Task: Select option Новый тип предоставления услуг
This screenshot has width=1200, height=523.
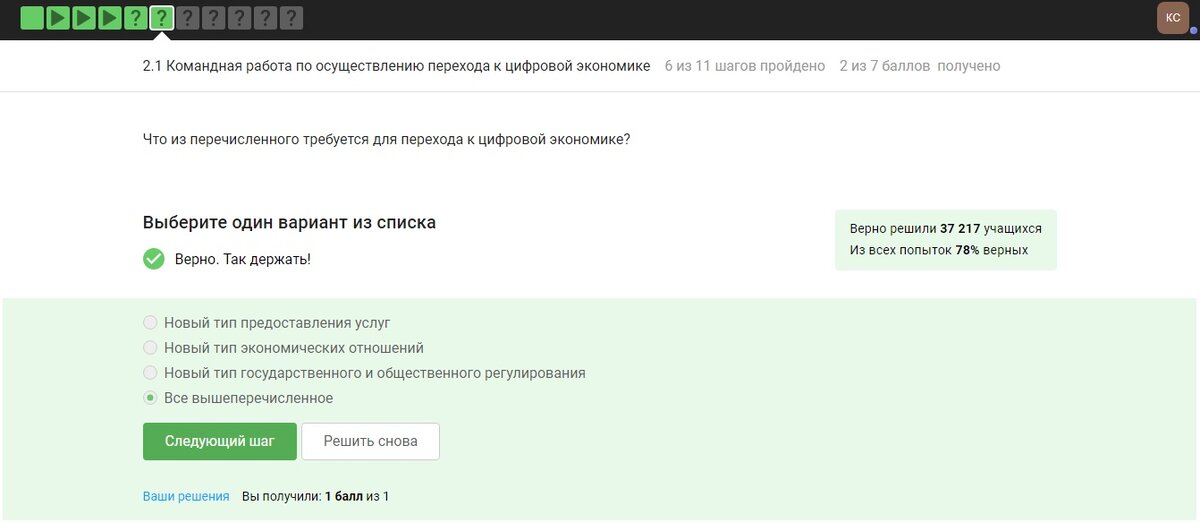Action: click(266, 323)
